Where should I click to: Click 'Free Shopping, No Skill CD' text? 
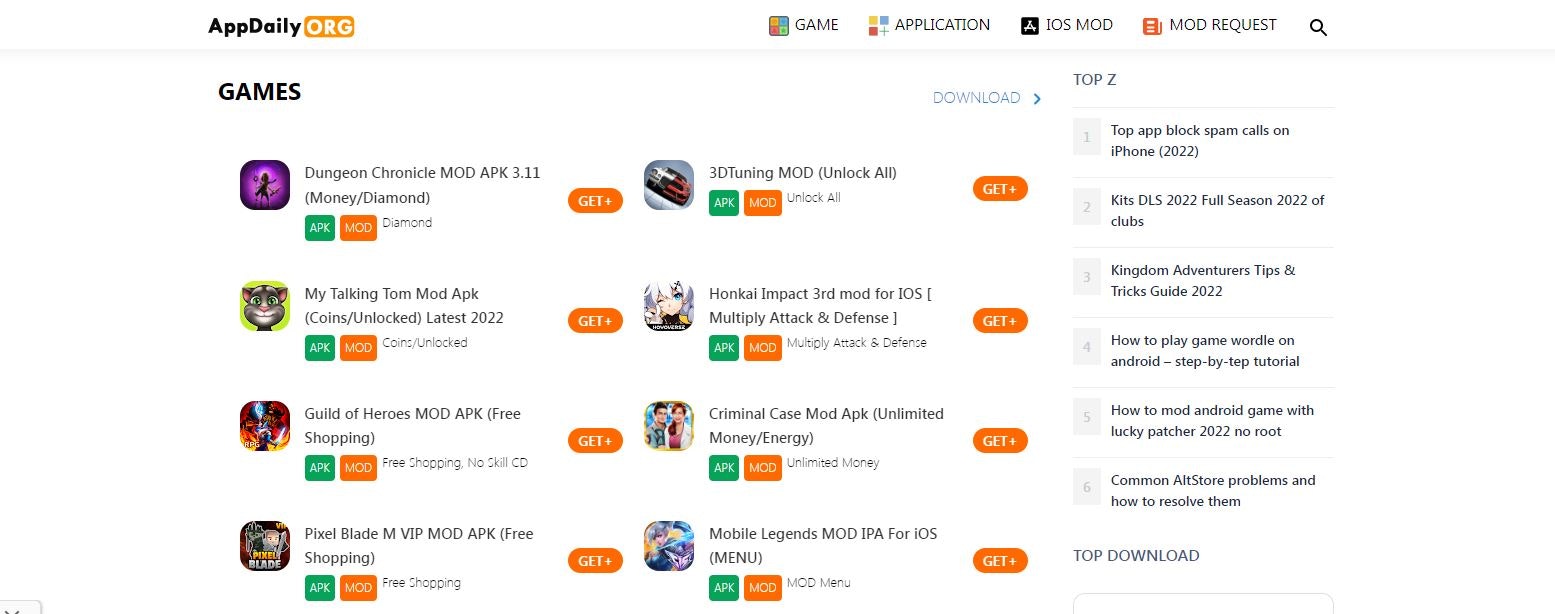coord(455,463)
